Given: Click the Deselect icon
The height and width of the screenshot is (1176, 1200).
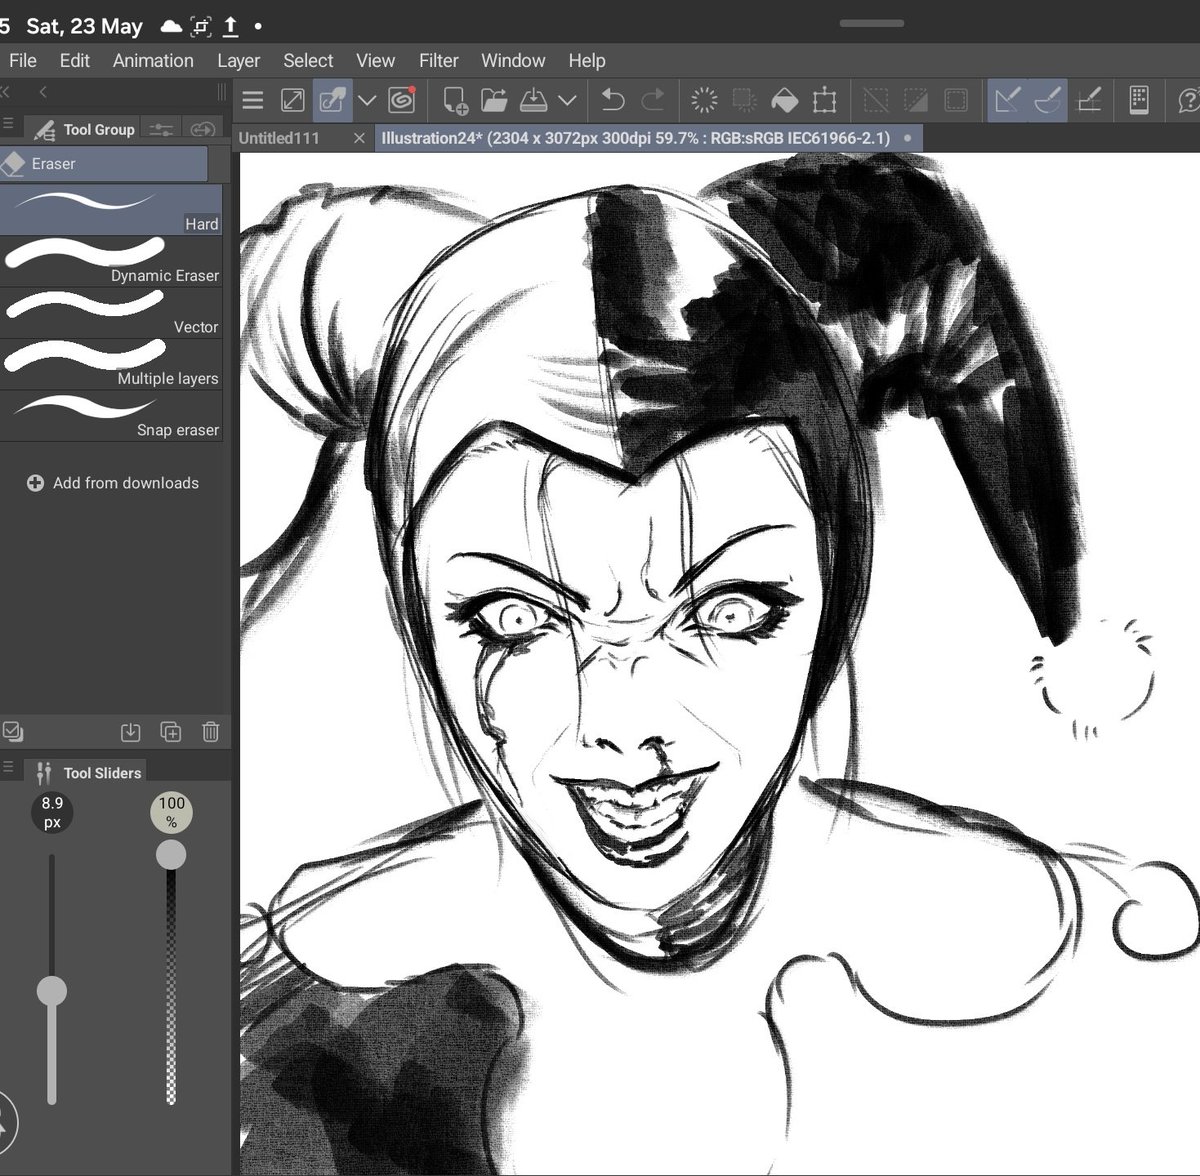Looking at the screenshot, I should pyautogui.click(x=876, y=100).
